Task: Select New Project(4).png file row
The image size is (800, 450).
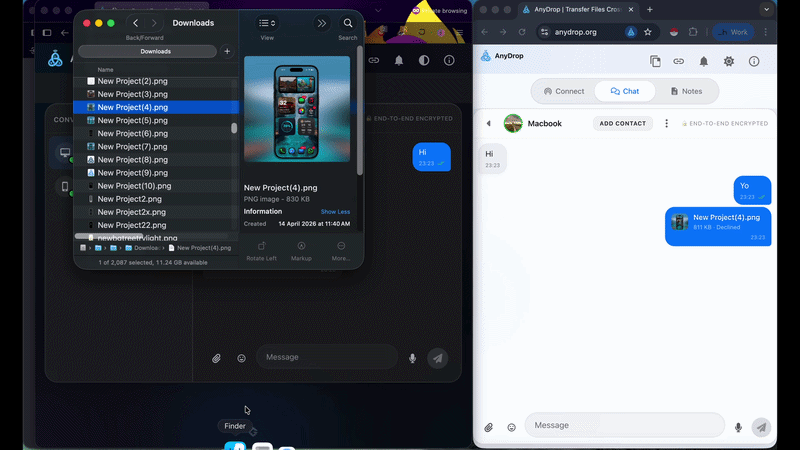Action: point(156,107)
